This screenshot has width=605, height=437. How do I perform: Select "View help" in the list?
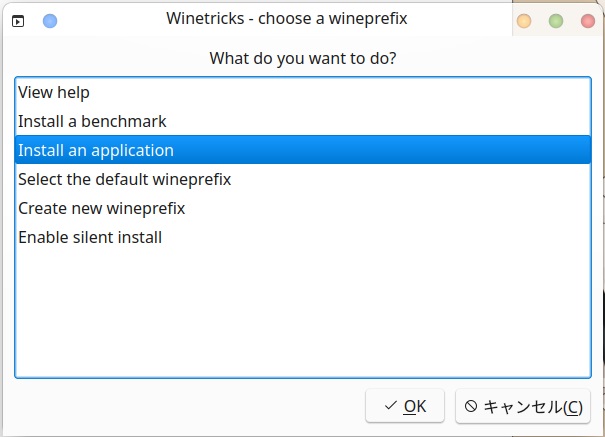[x=54, y=92]
